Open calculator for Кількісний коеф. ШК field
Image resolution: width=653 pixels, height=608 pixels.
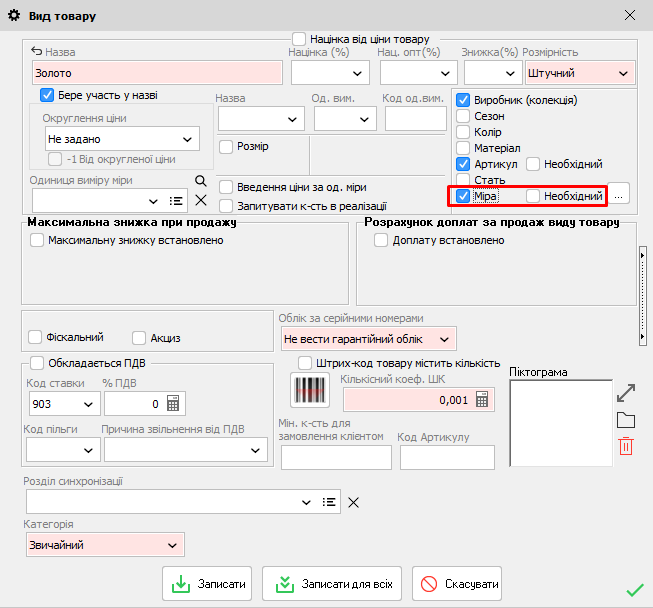pyautogui.click(x=483, y=399)
